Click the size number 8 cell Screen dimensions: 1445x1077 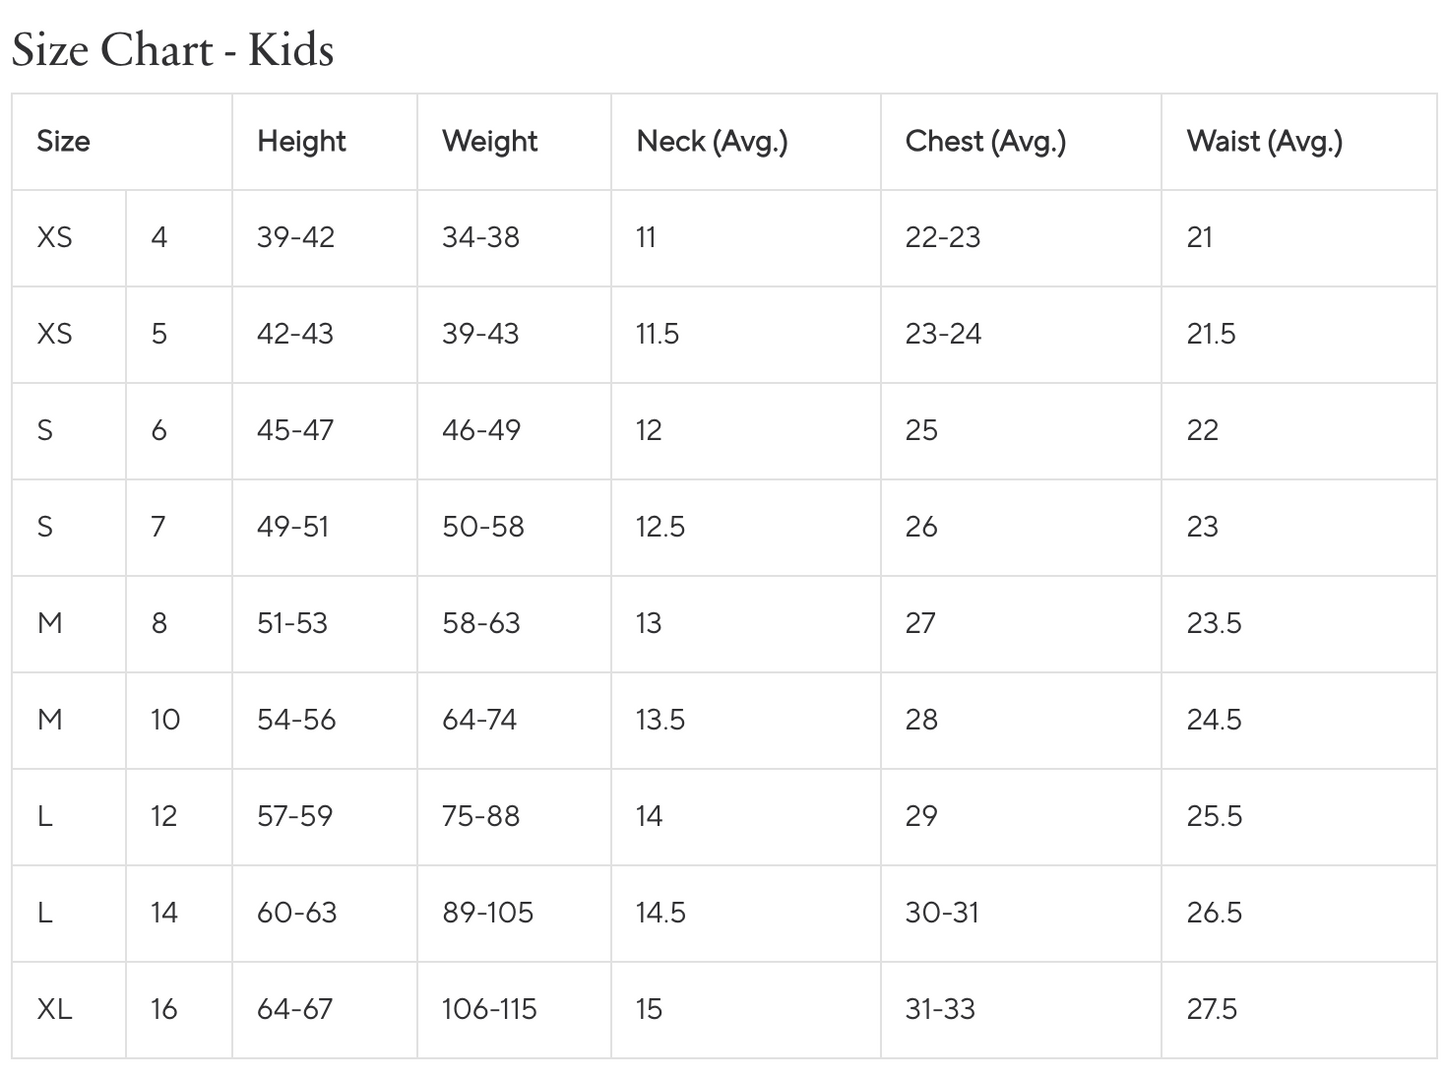pos(159,623)
